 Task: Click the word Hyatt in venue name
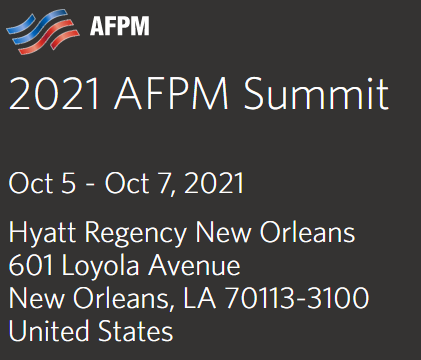(42, 233)
